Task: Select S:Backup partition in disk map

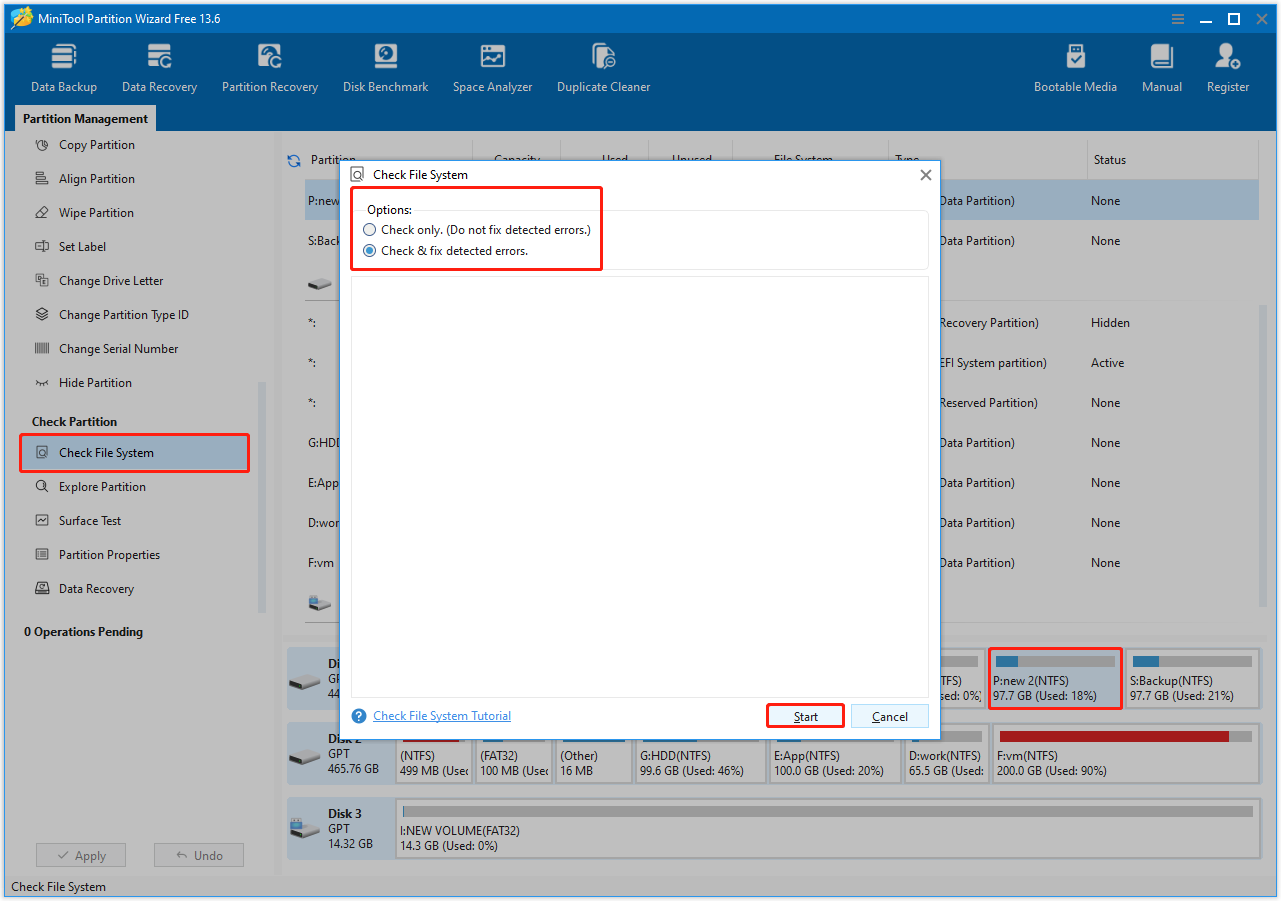Action: [x=1192, y=678]
